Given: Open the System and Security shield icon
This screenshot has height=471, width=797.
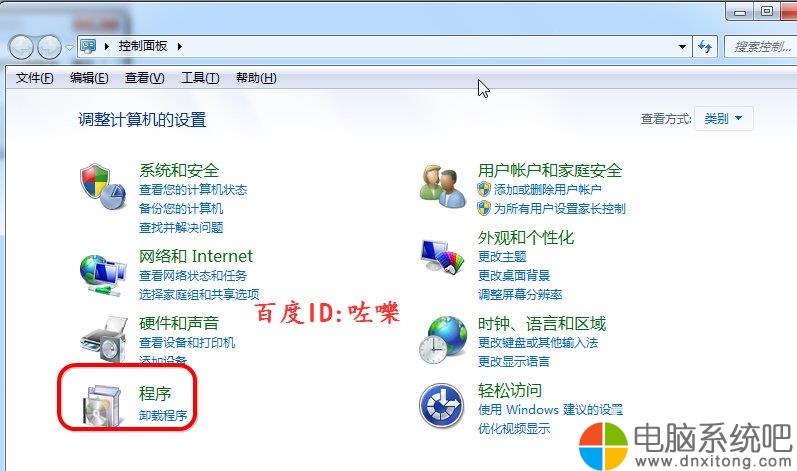Looking at the screenshot, I should (x=102, y=186).
